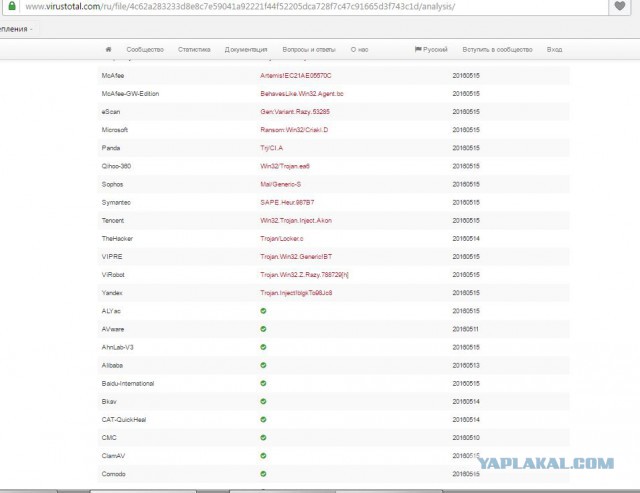Select the Mal/Generic-S detection result
Image resolution: width=640 pixels, height=493 pixels.
tap(280, 184)
